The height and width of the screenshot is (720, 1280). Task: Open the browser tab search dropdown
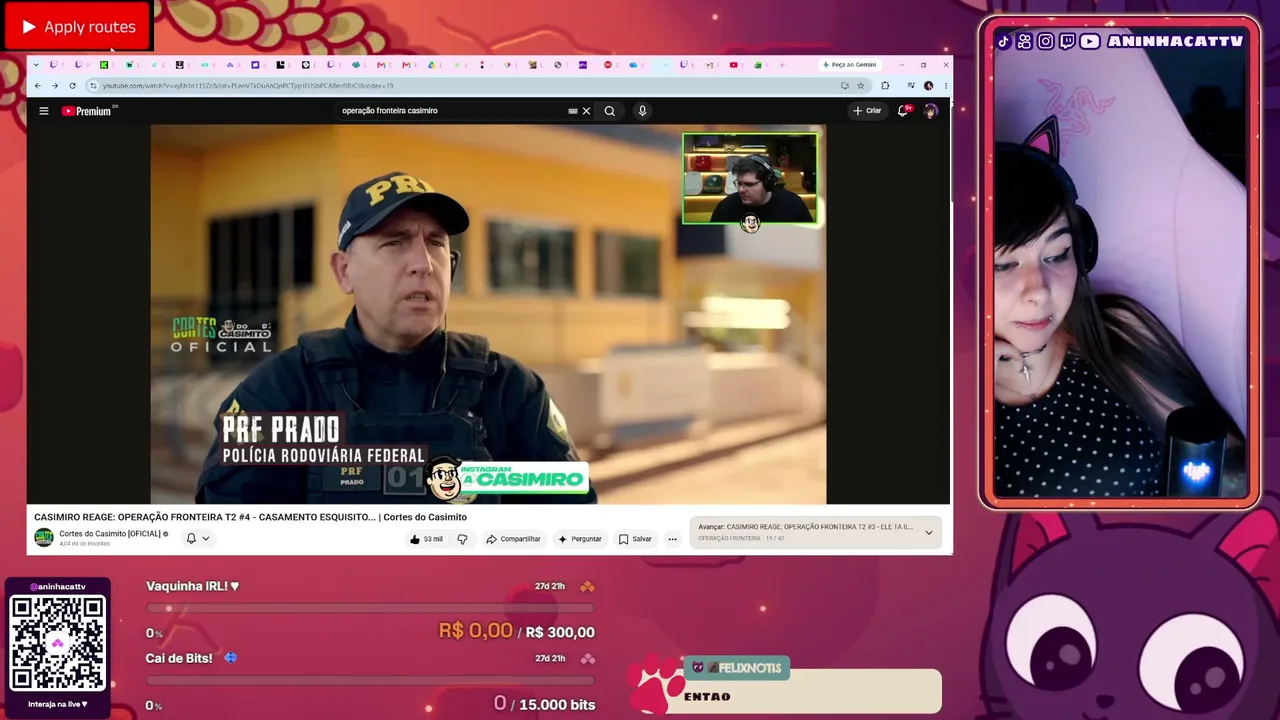coord(36,65)
